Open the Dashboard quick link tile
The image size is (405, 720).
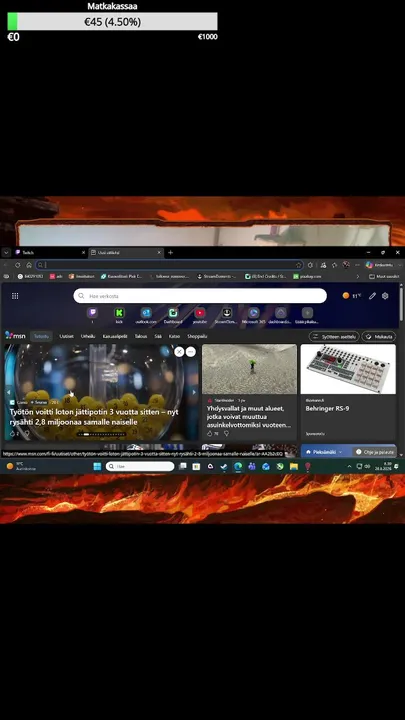(173, 313)
